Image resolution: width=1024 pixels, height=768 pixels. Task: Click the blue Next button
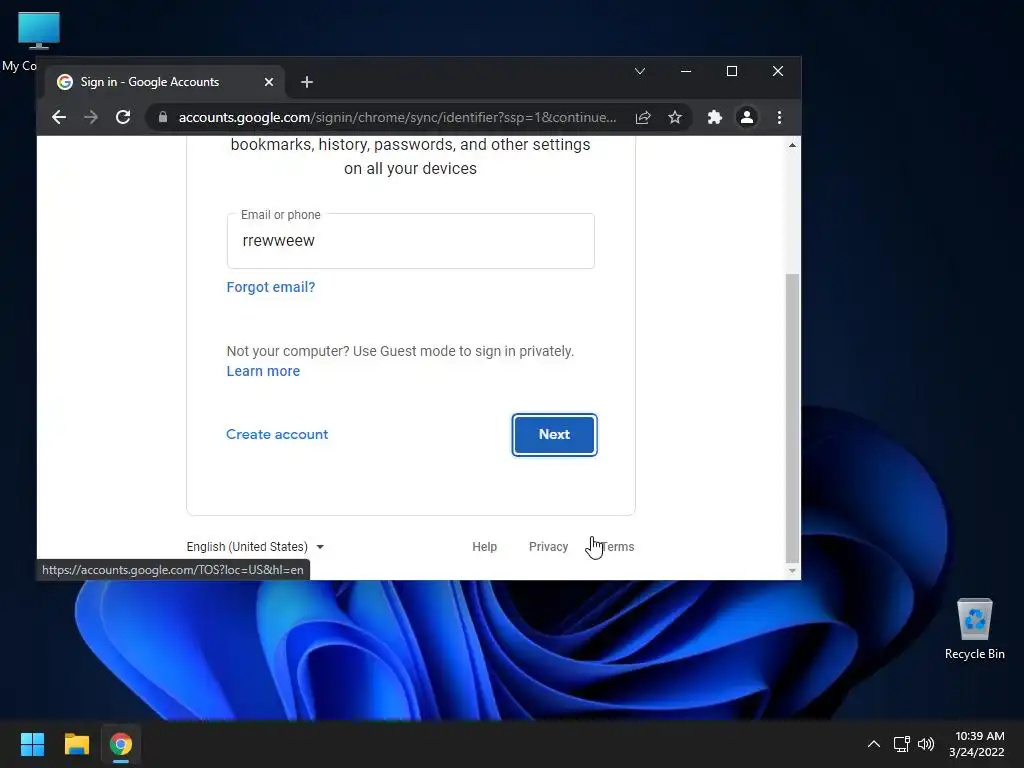[554, 435]
